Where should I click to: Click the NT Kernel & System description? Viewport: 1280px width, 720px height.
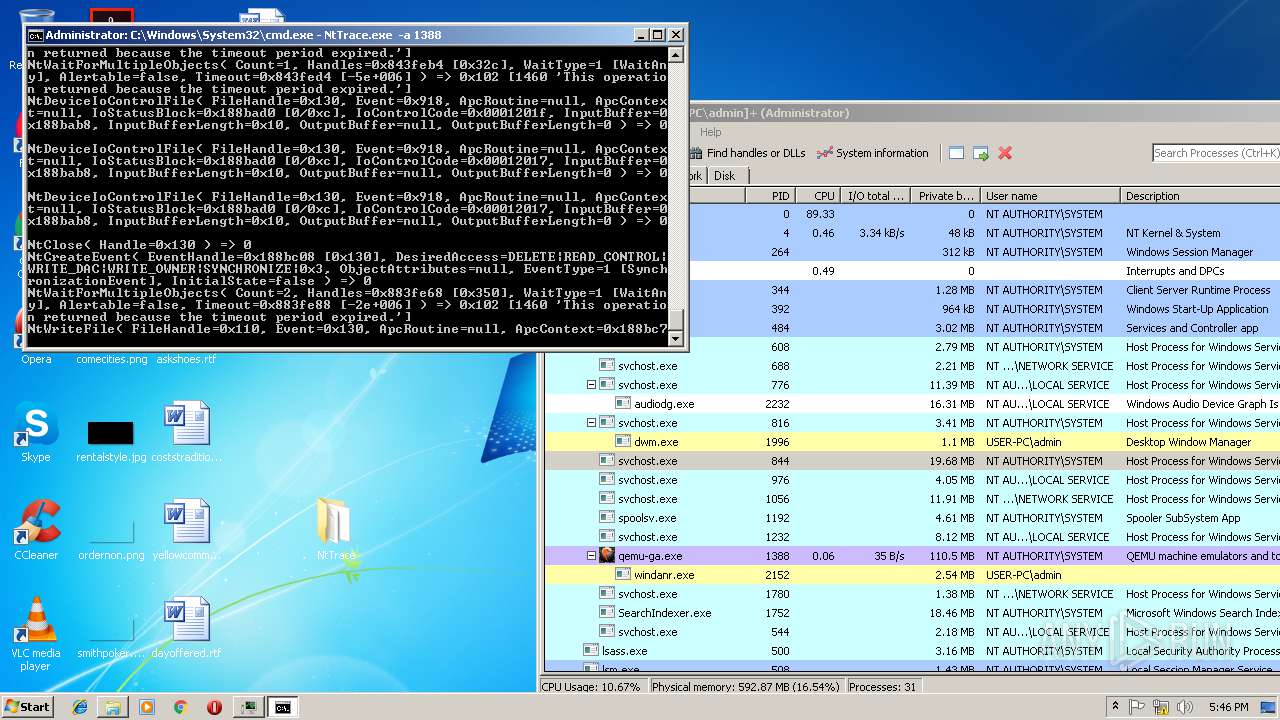click(x=1173, y=233)
